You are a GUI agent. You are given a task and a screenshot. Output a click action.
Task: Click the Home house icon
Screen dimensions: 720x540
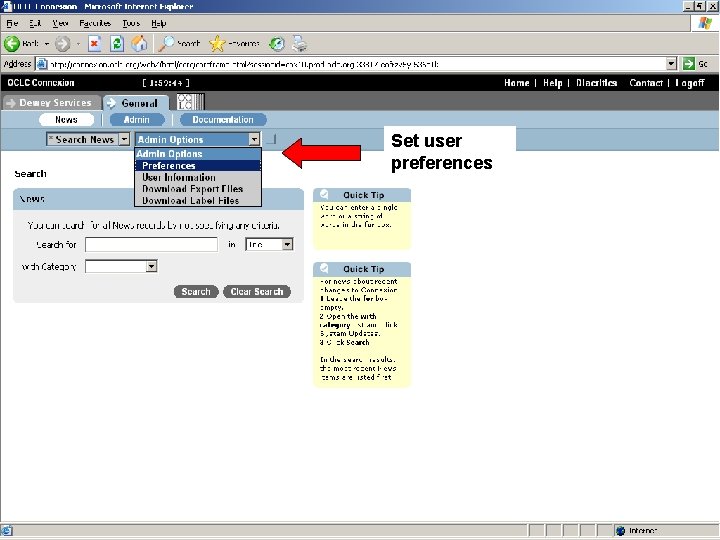click(x=140, y=44)
